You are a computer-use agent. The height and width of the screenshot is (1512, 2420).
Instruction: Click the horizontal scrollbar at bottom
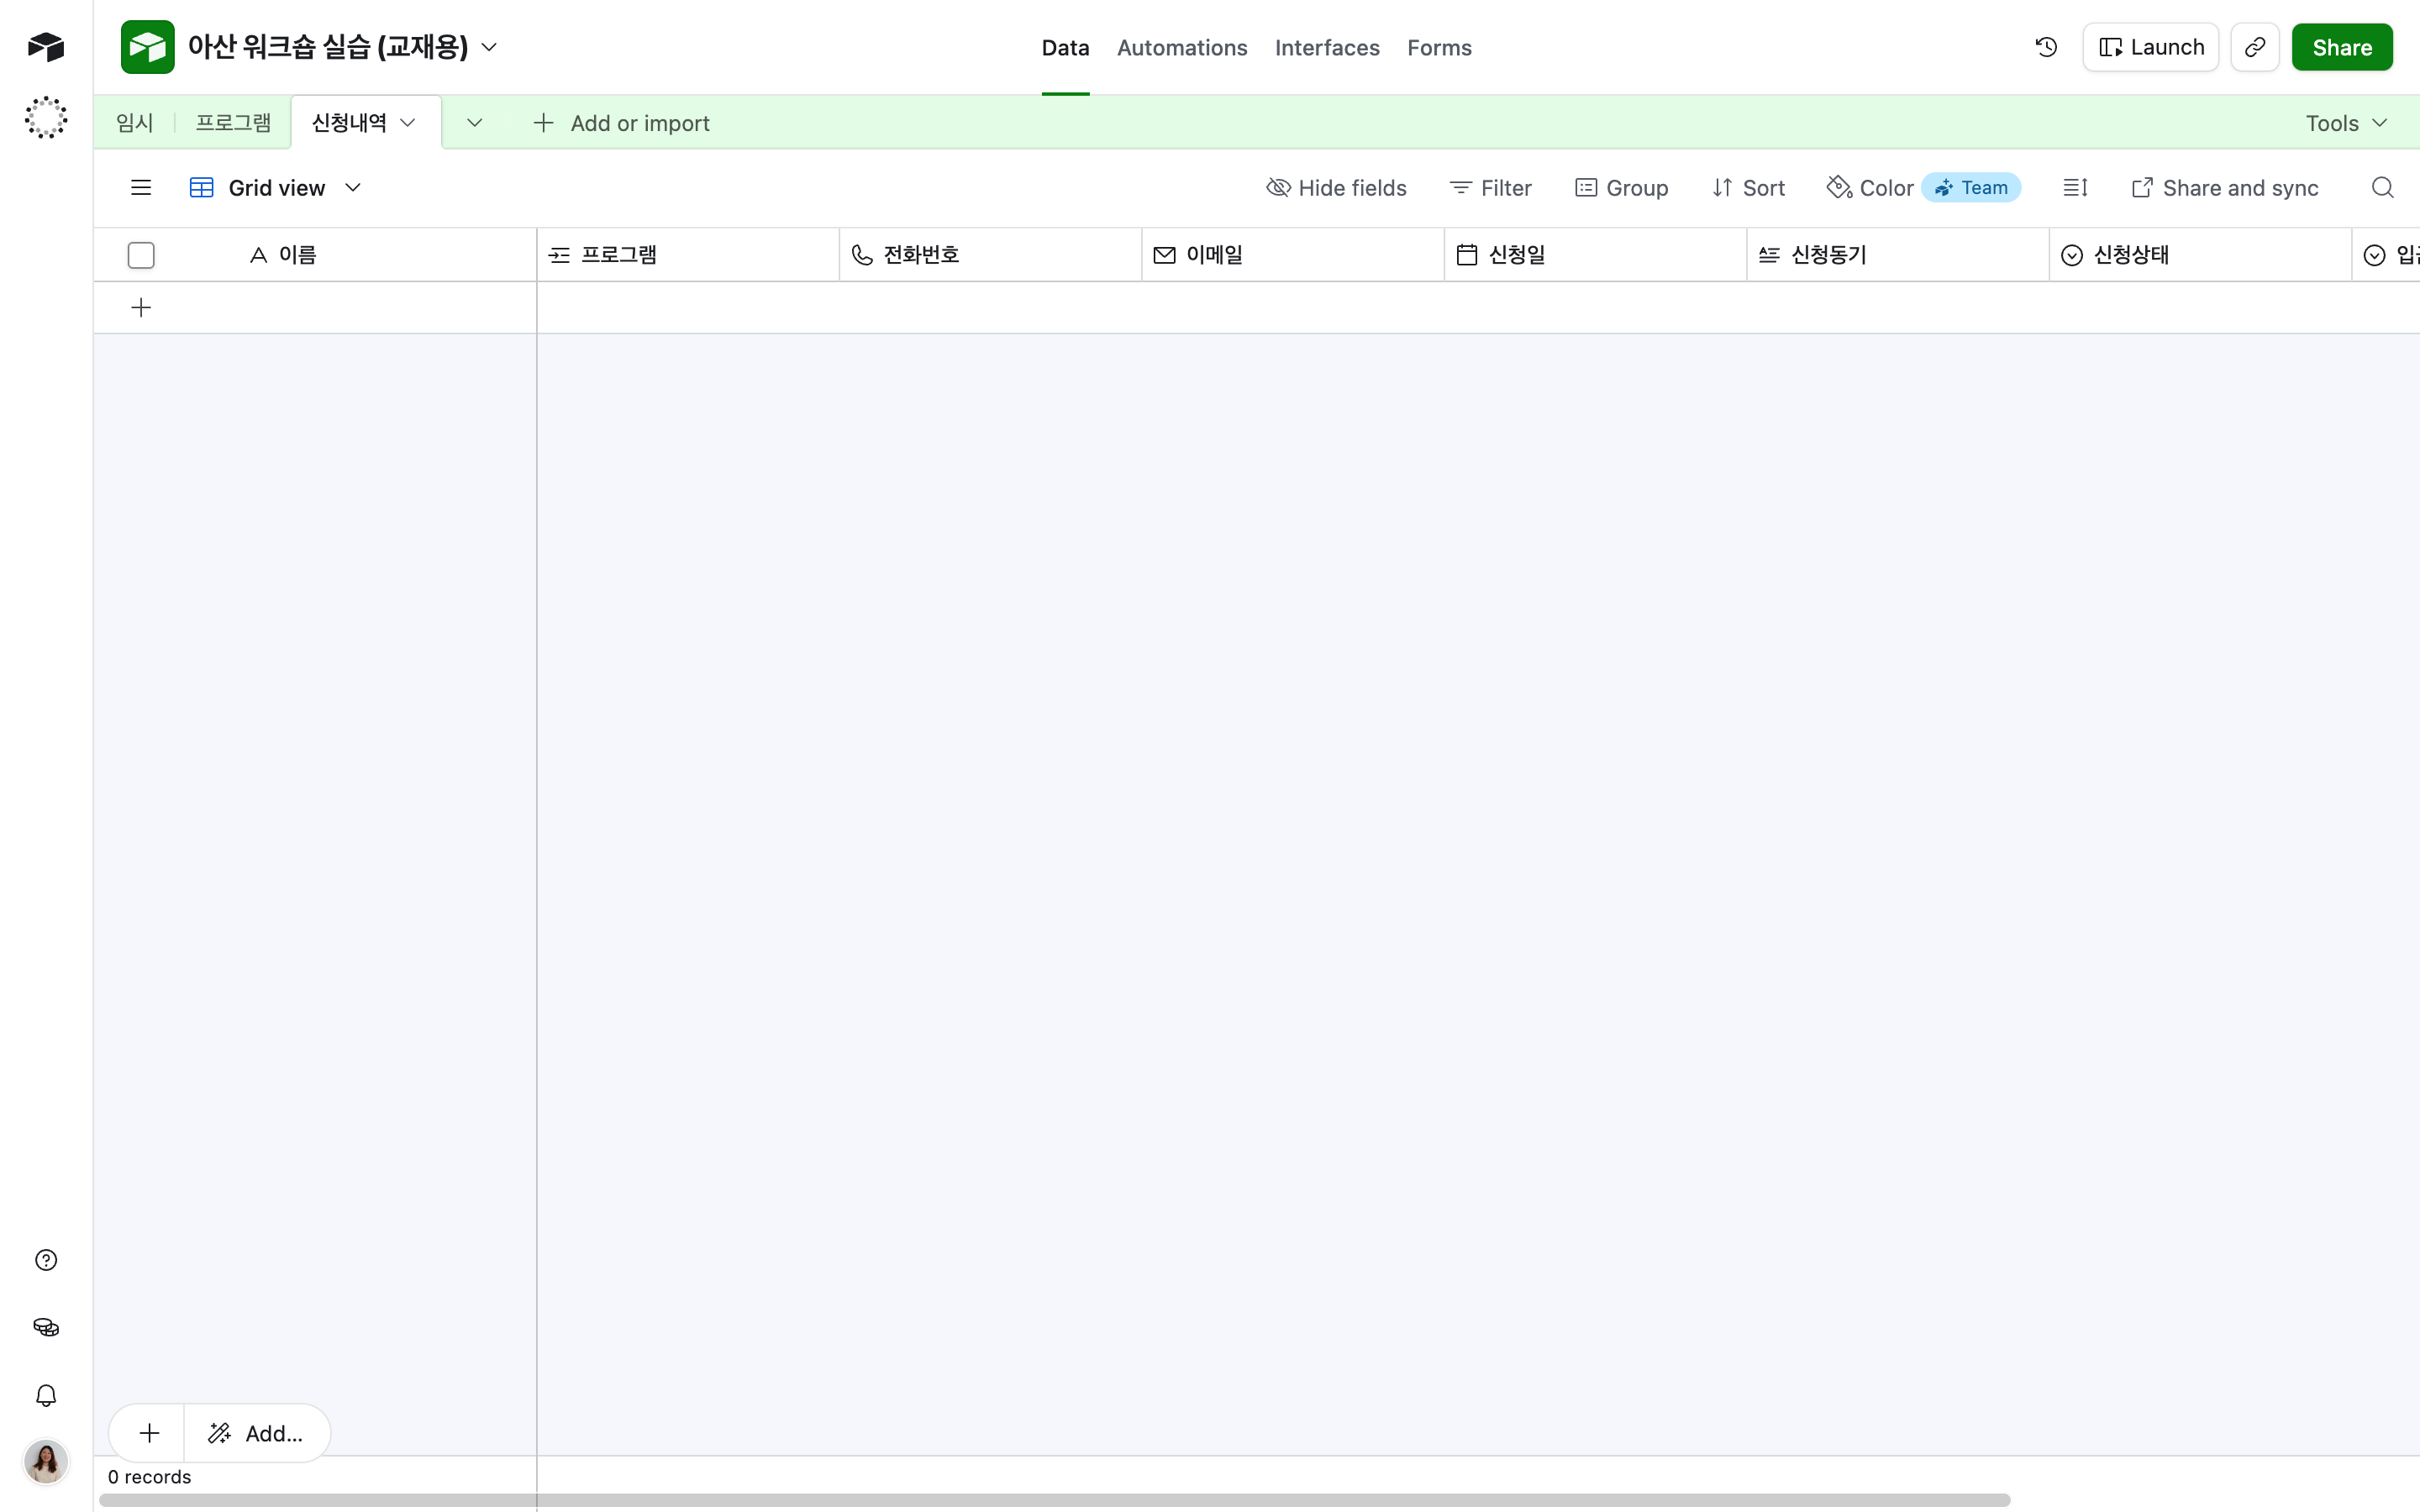tap(1055, 1500)
